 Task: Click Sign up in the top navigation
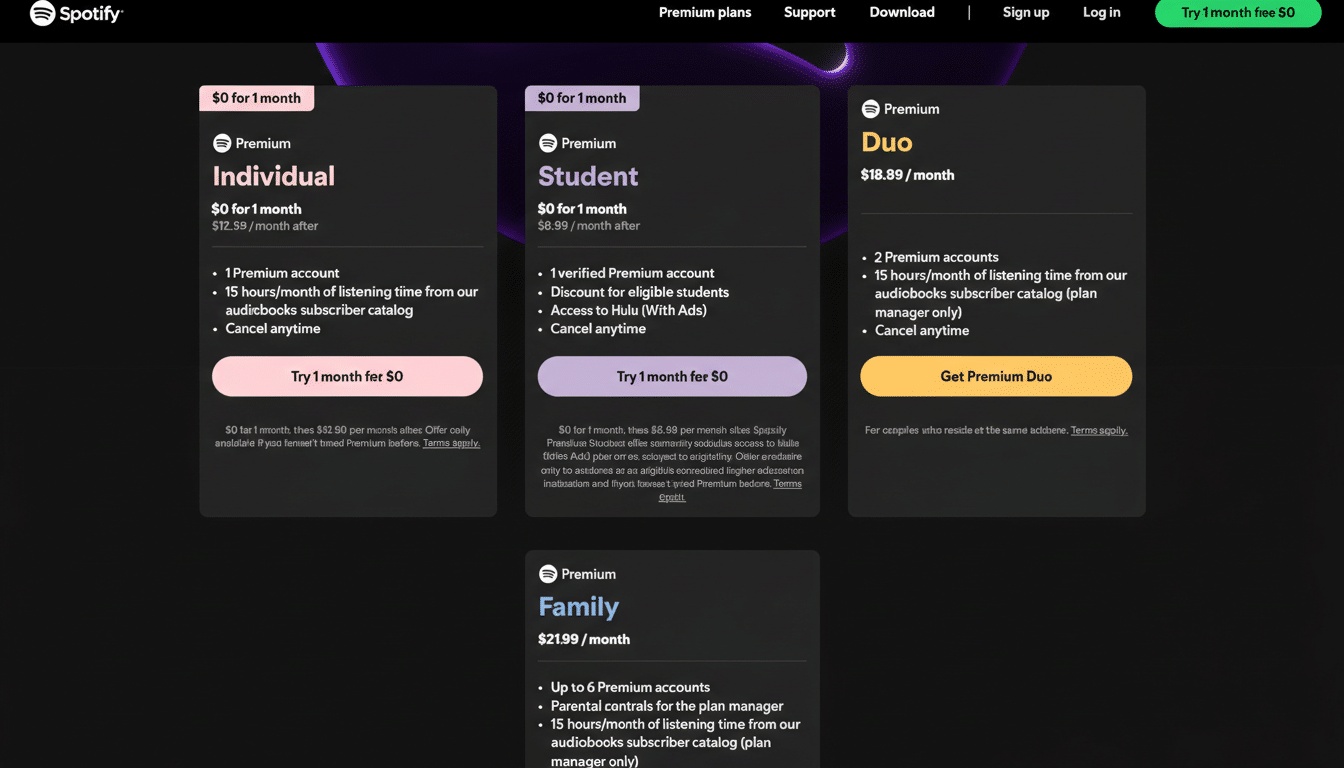click(x=1026, y=13)
